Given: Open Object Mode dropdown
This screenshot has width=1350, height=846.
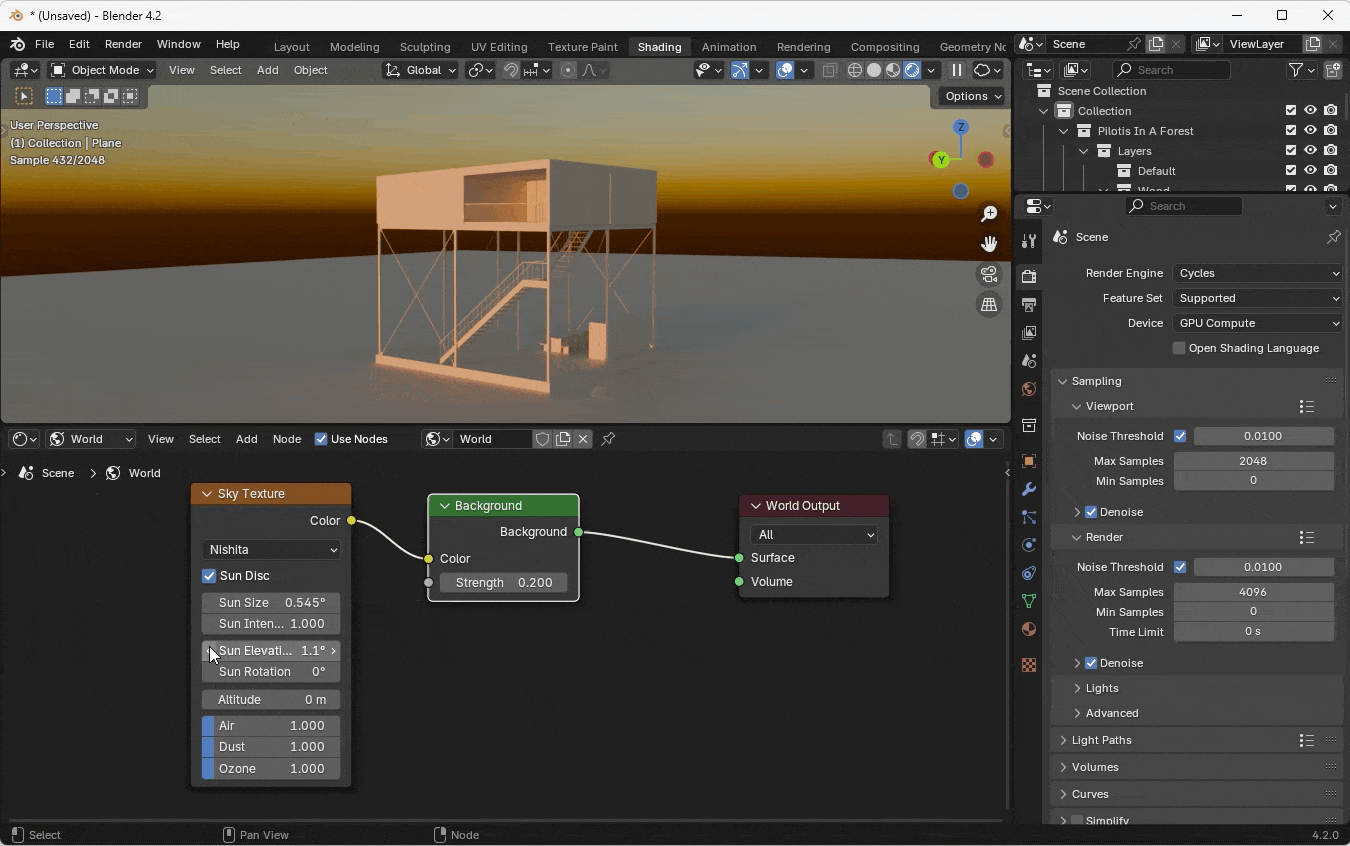Looking at the screenshot, I should pyautogui.click(x=102, y=70).
